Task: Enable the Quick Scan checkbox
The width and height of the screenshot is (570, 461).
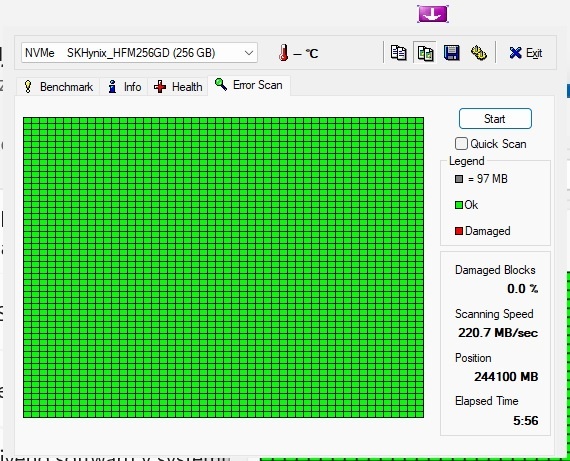Action: [461, 143]
